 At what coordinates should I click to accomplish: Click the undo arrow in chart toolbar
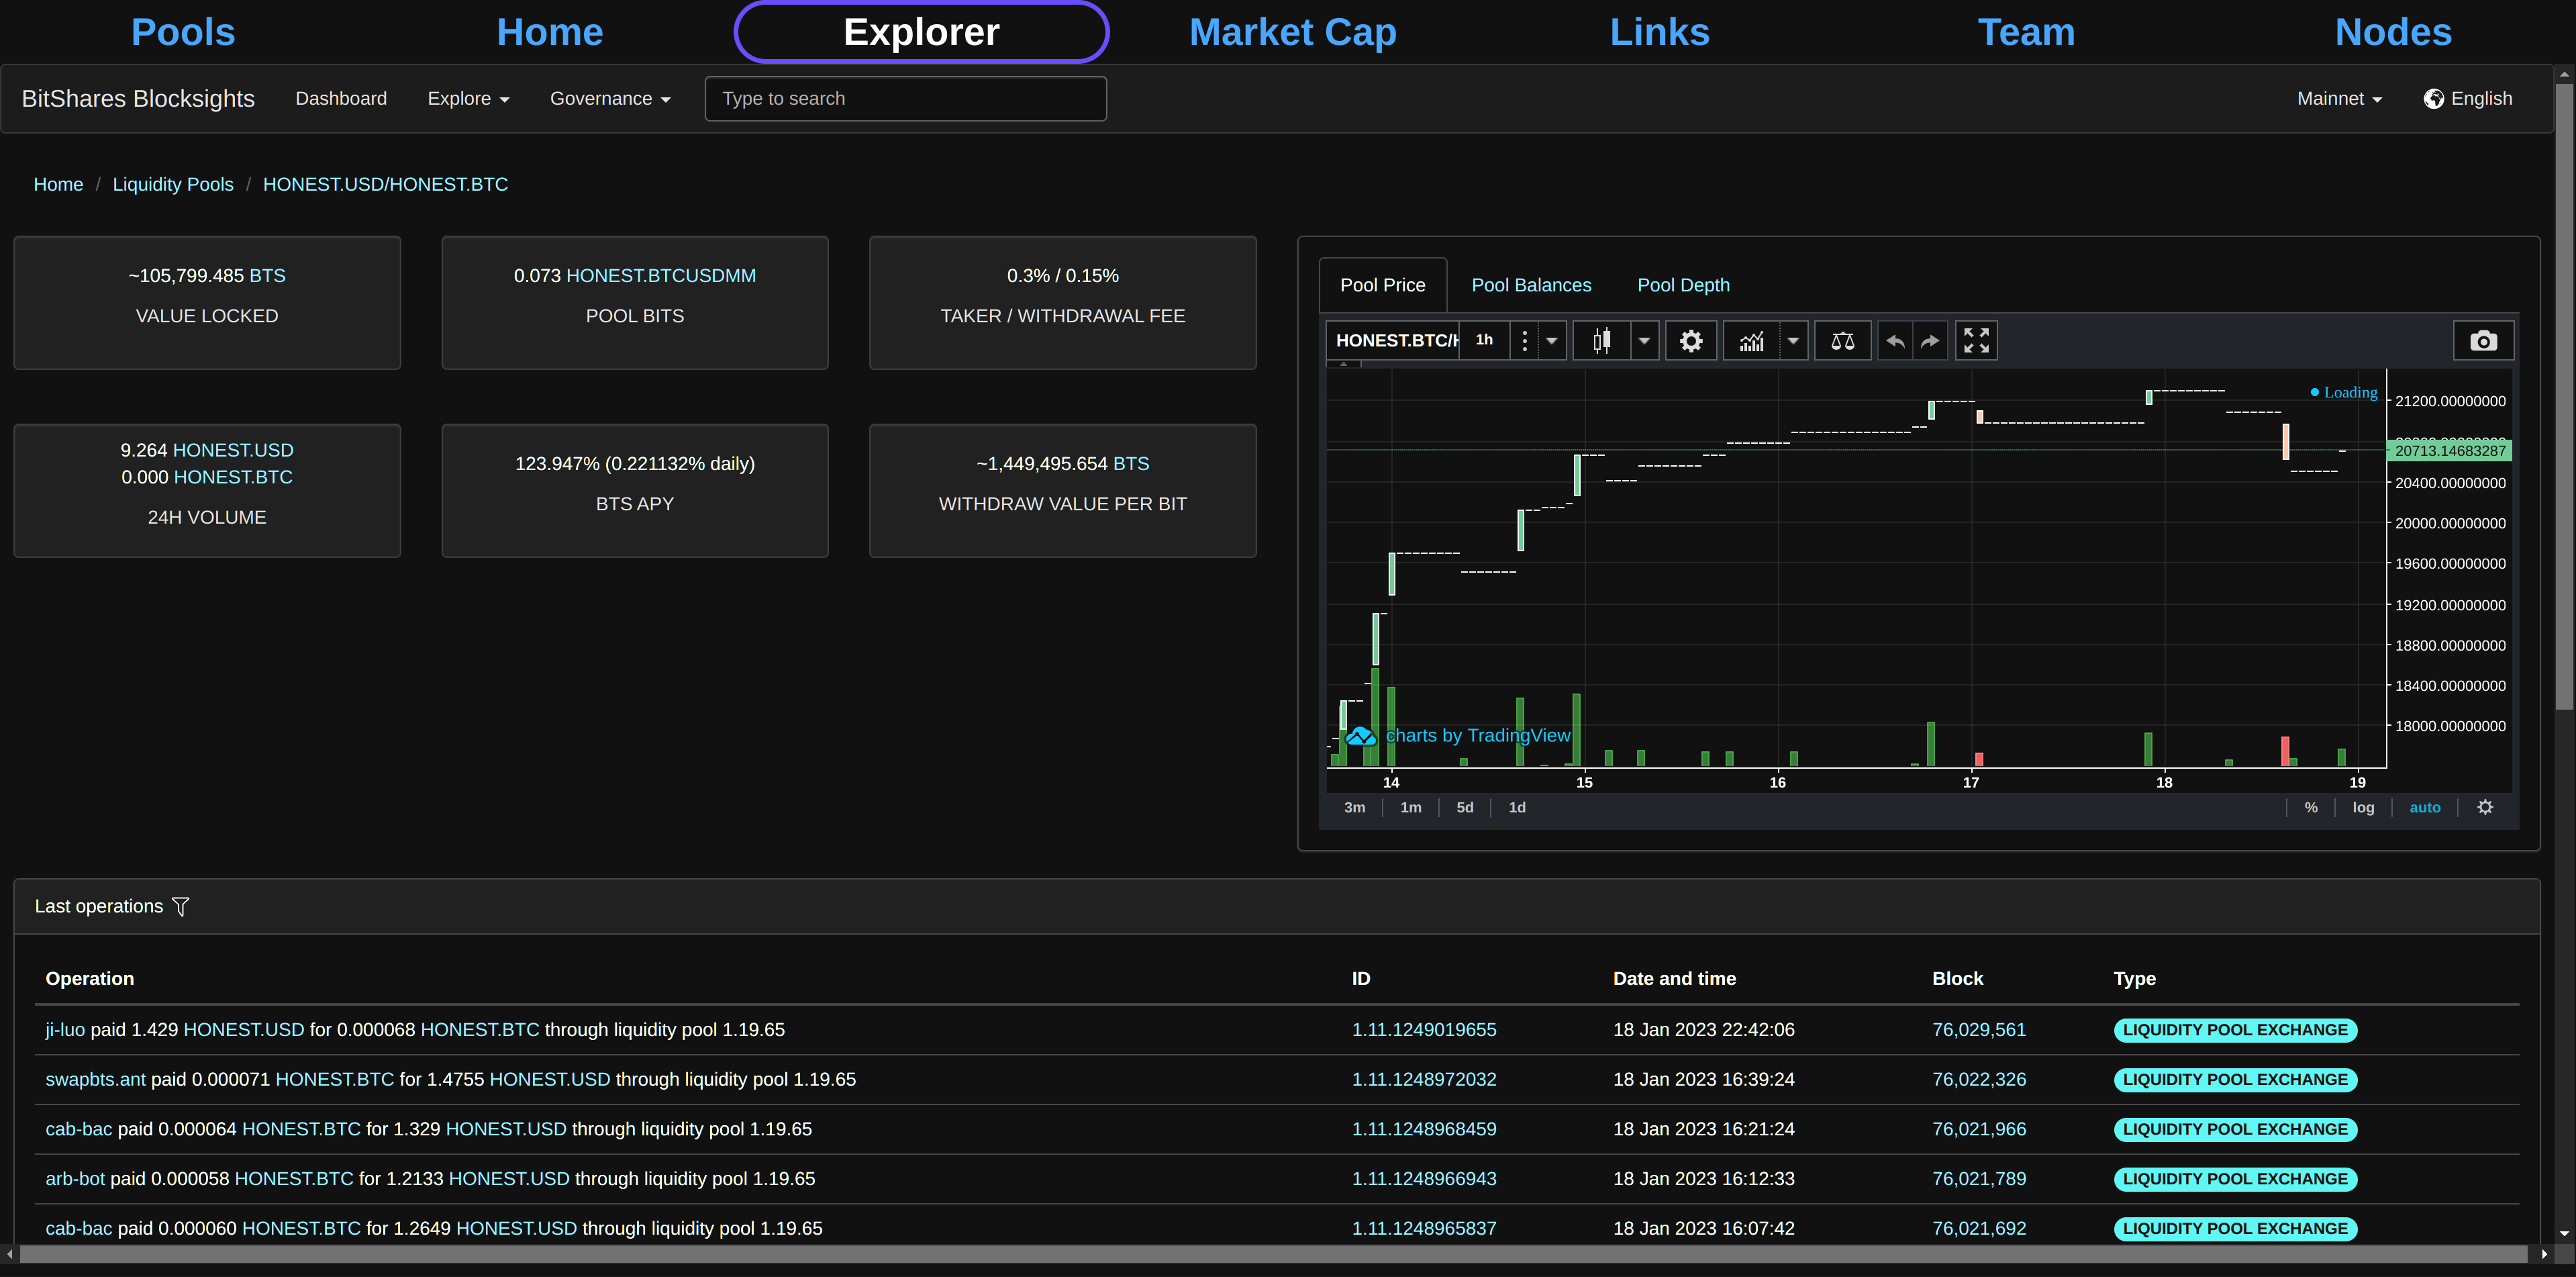(x=1895, y=341)
